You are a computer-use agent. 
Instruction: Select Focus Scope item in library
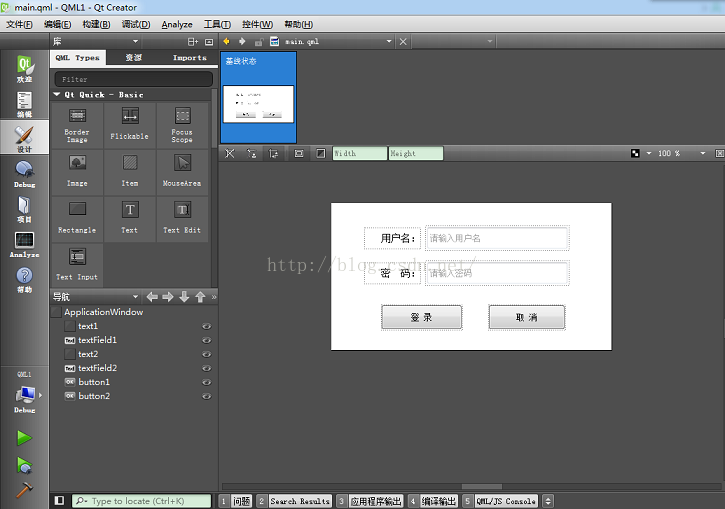click(182, 126)
